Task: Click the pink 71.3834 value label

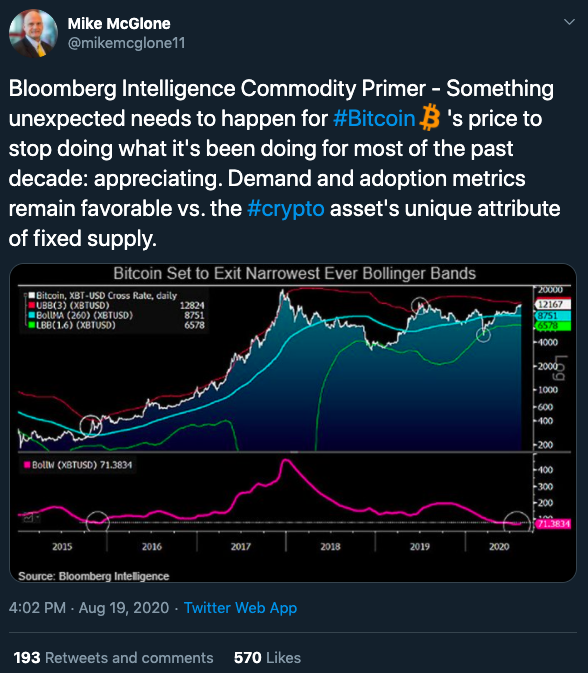Action: click(x=553, y=524)
